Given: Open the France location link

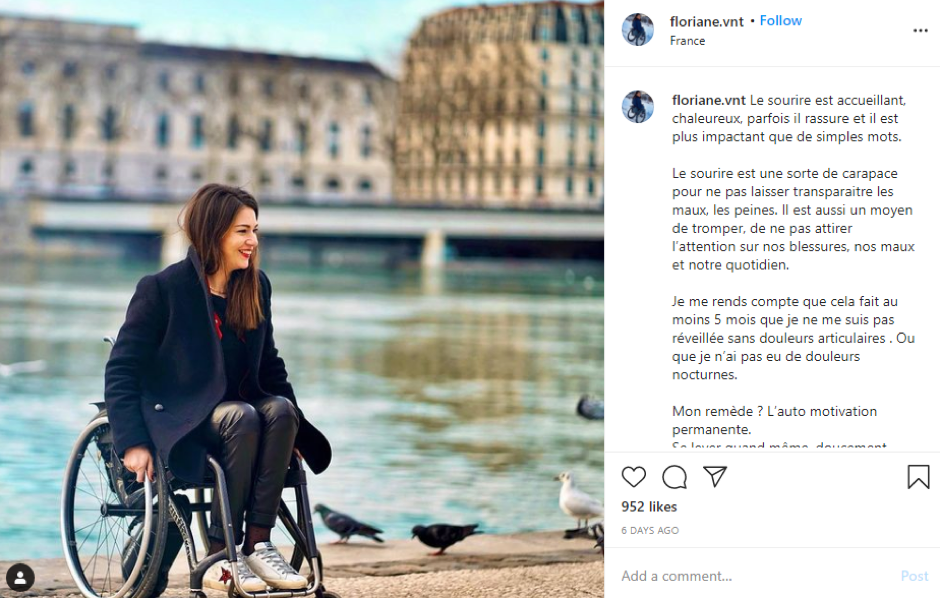Looking at the screenshot, I should tap(687, 41).
